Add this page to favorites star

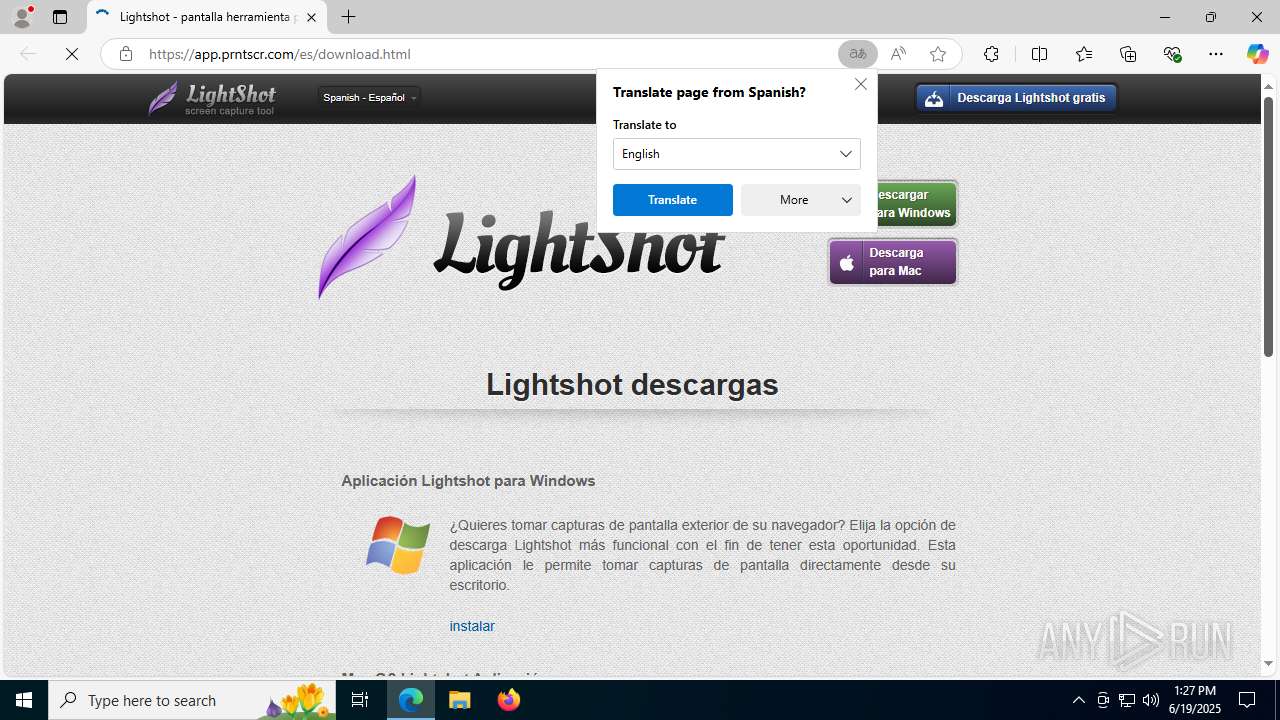(938, 54)
